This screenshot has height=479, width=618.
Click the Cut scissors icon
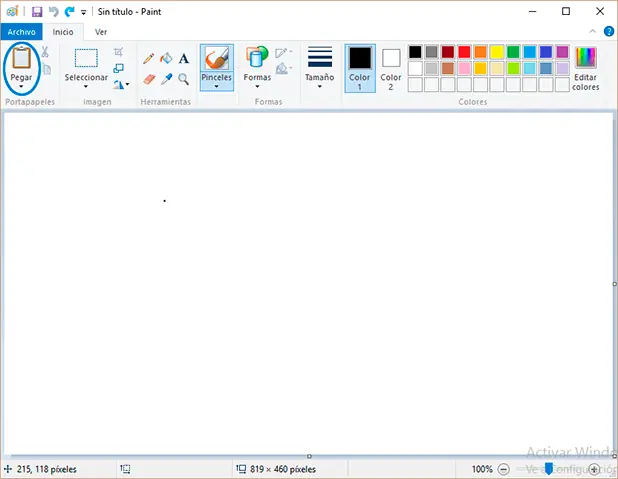pos(45,52)
